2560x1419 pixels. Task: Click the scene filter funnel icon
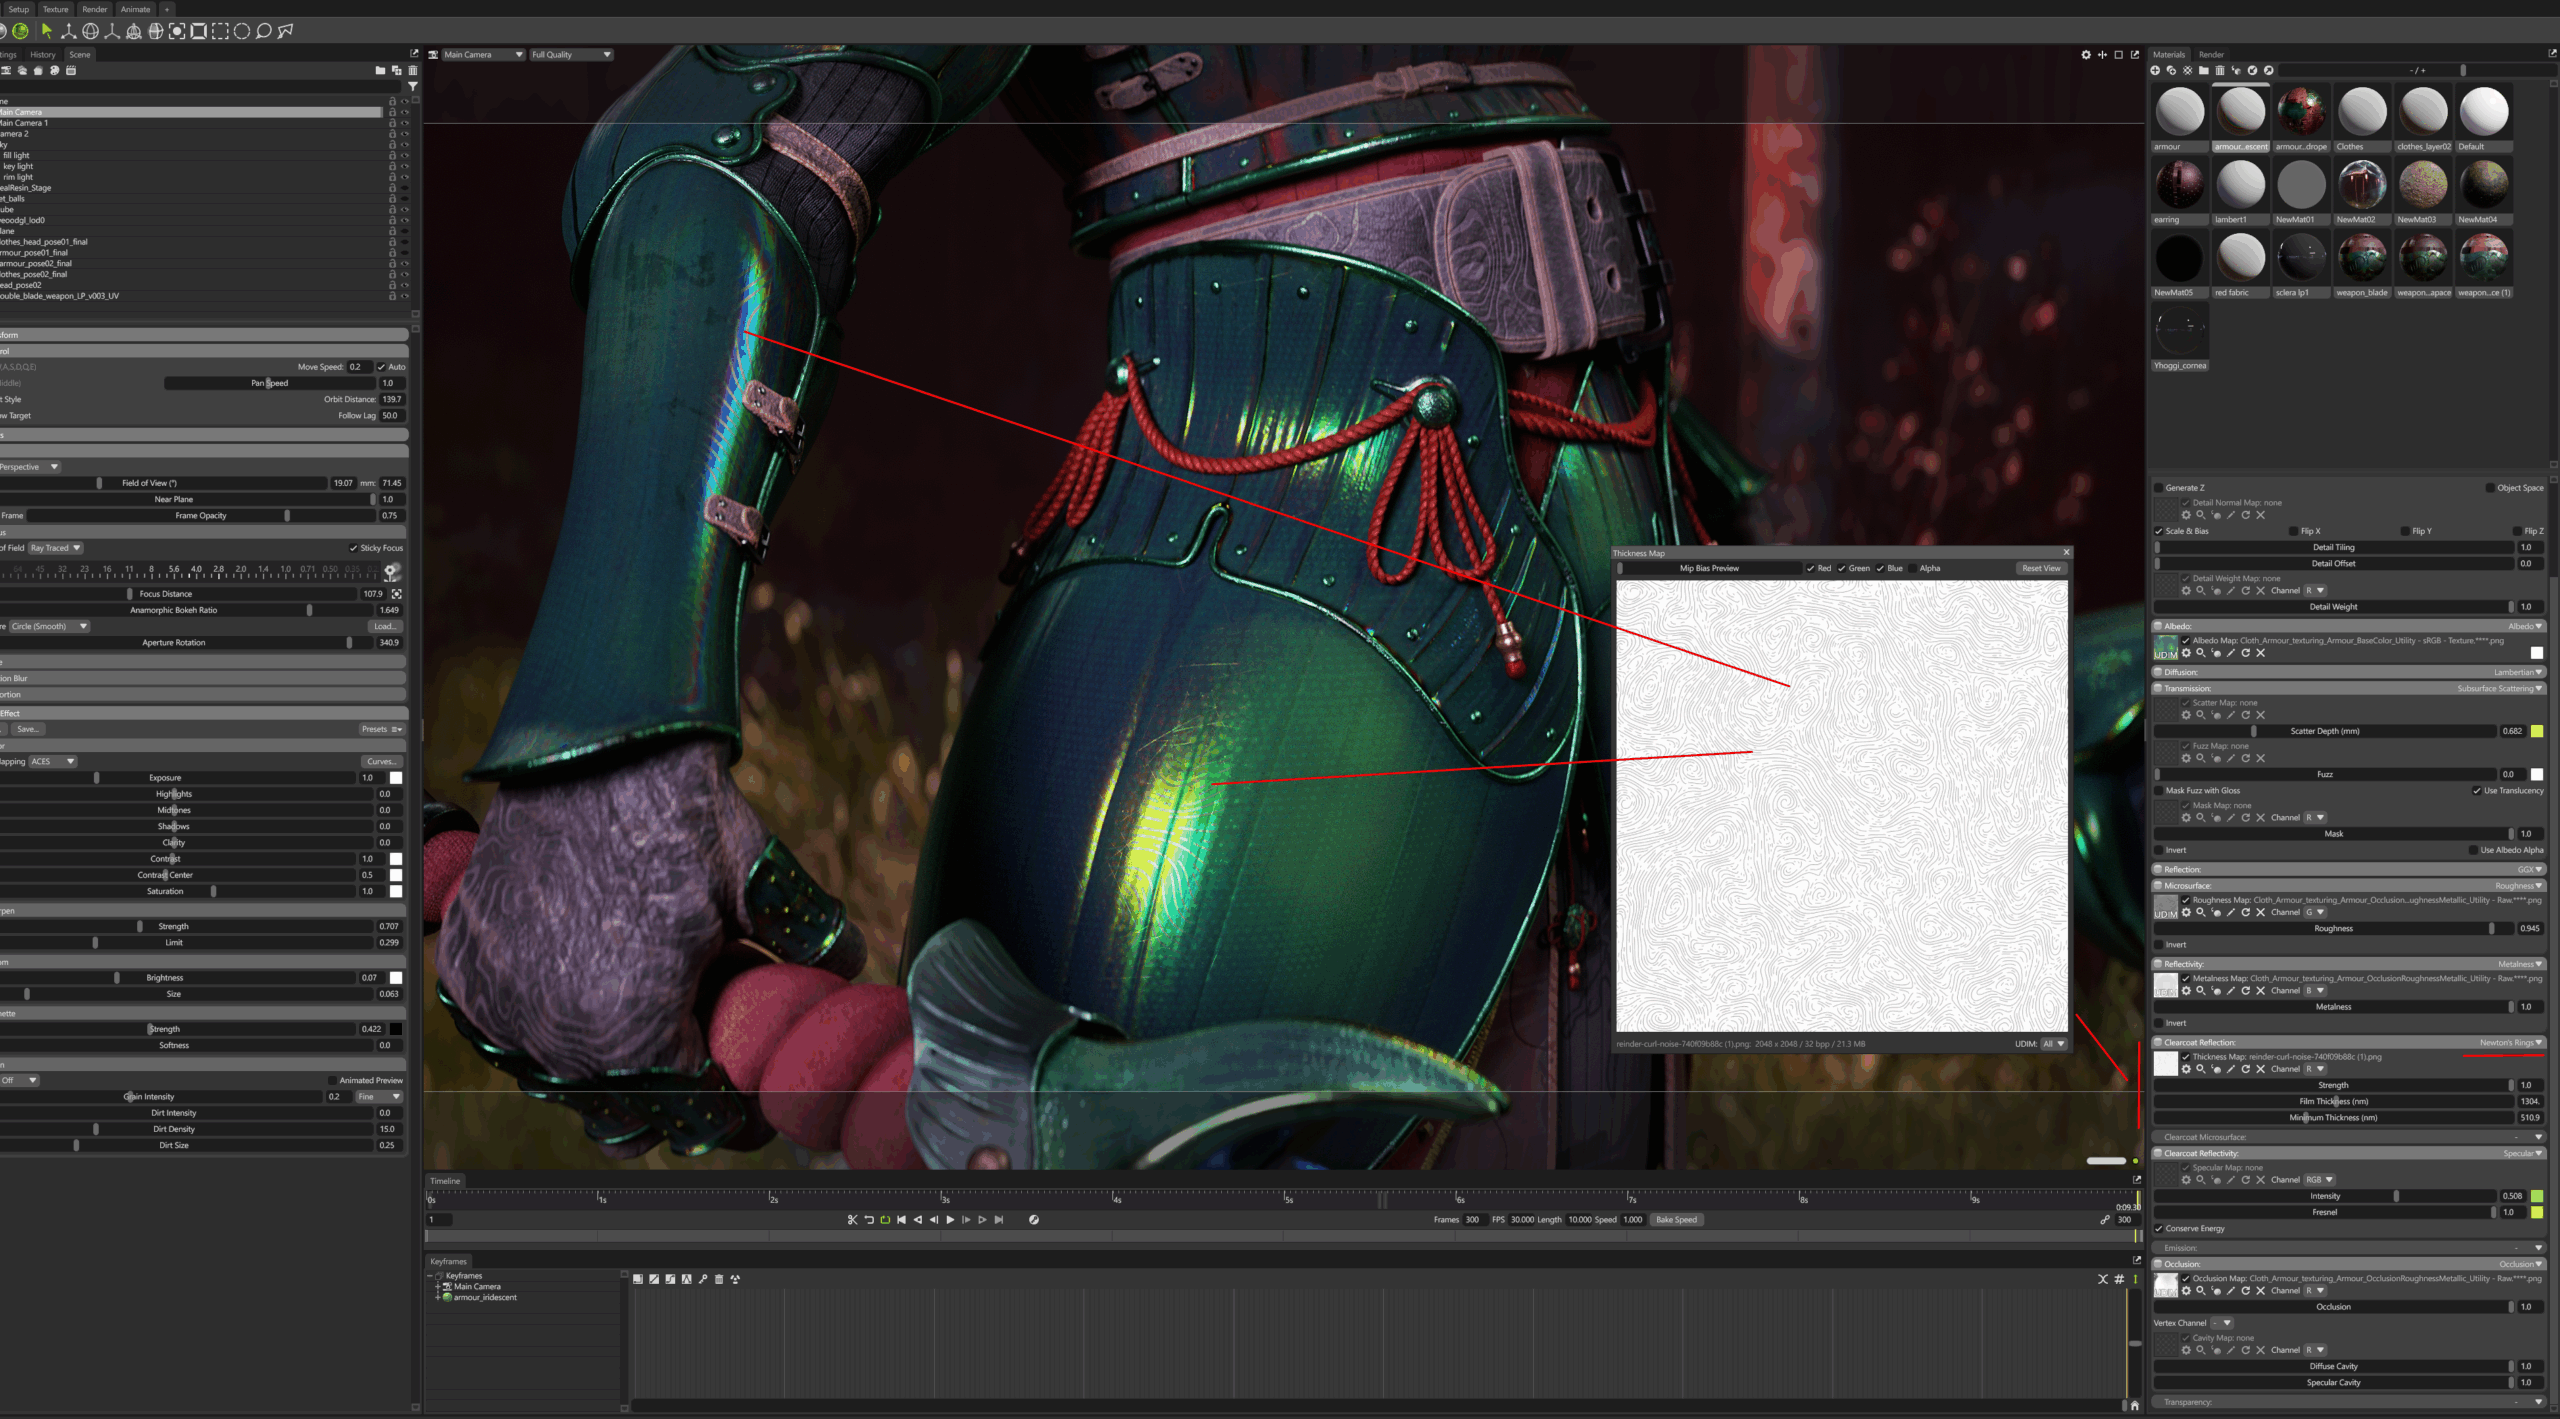point(412,87)
